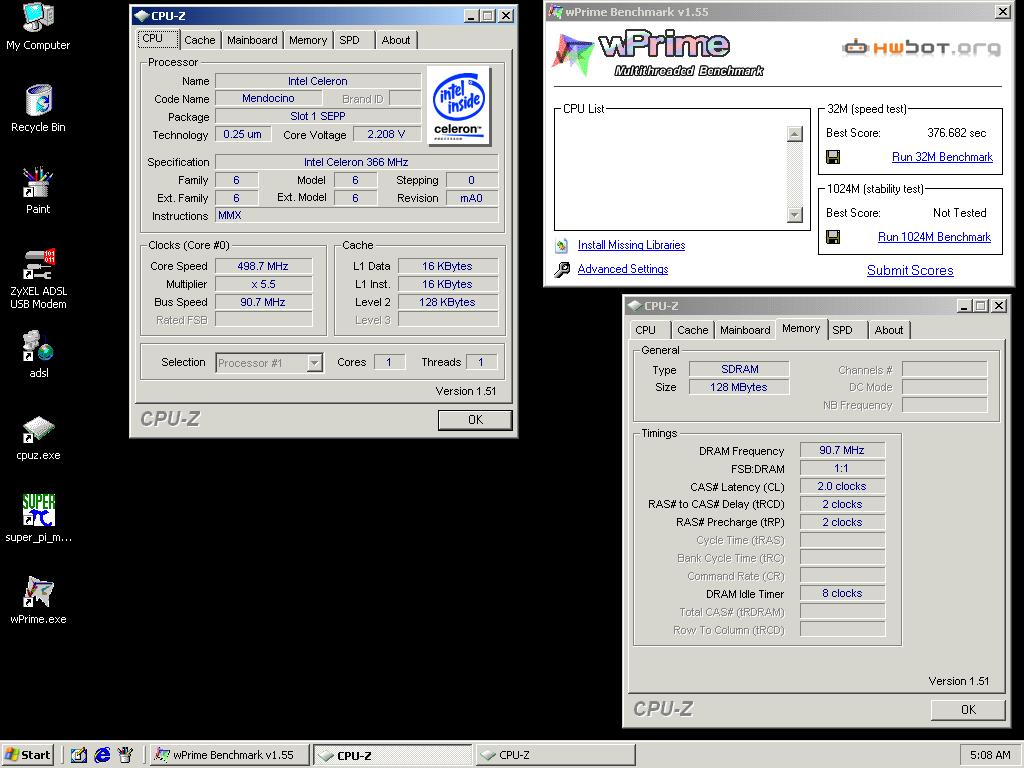Click the memory Type value SDRAM

[739, 369]
